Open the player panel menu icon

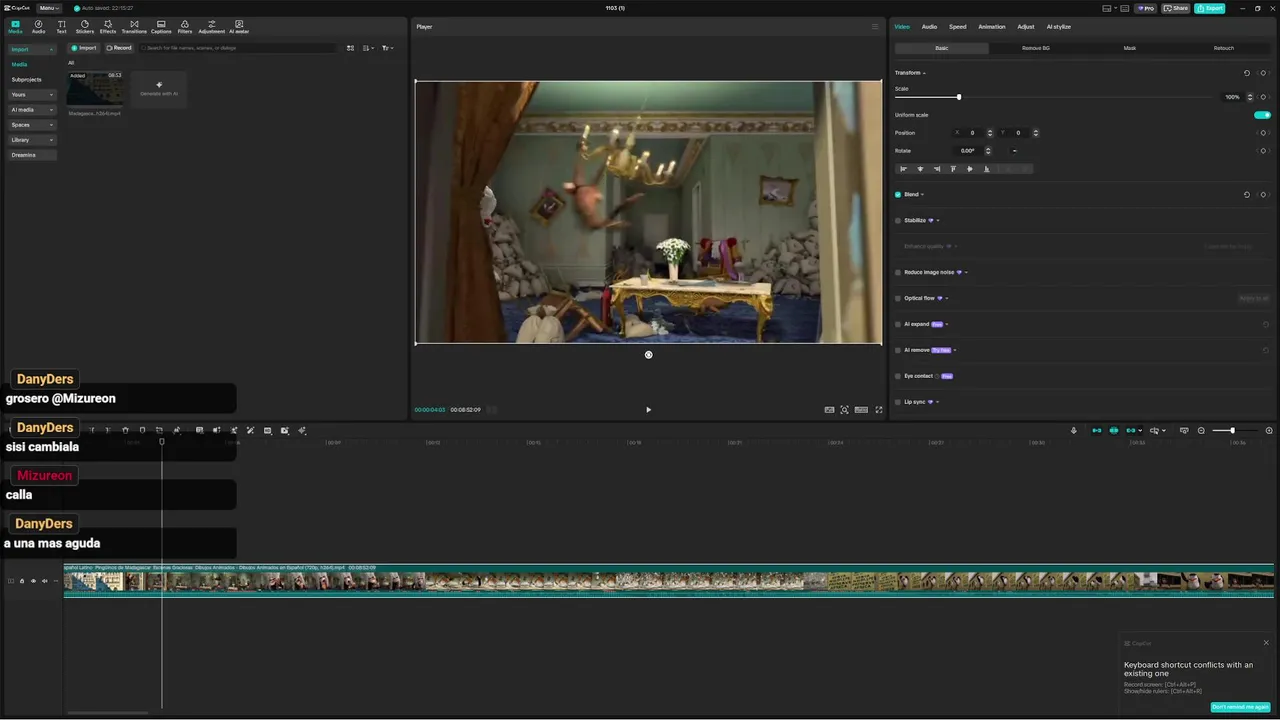tap(875, 27)
